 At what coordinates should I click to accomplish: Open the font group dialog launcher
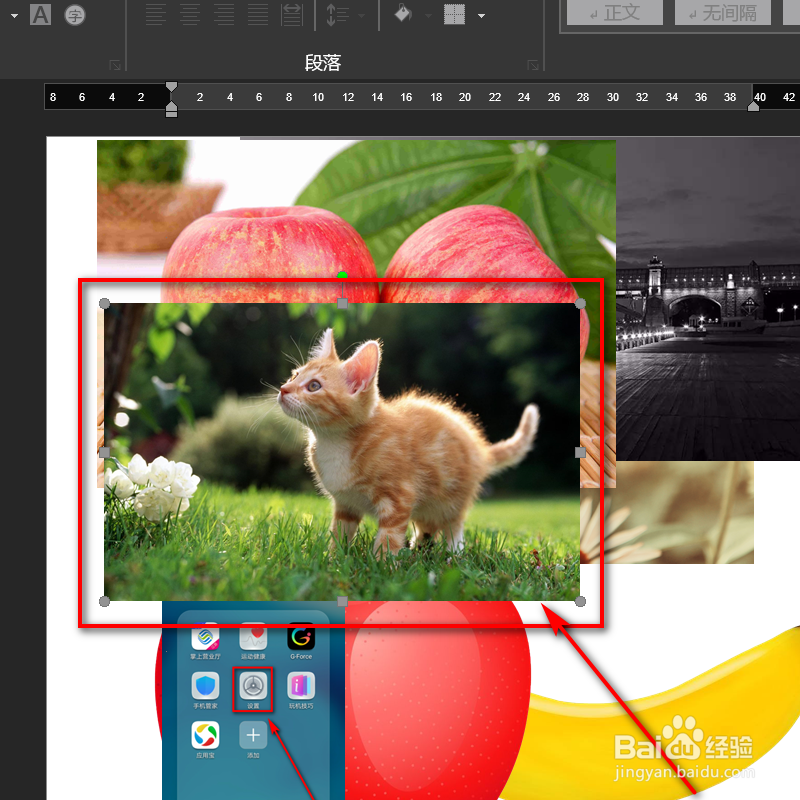[115, 65]
